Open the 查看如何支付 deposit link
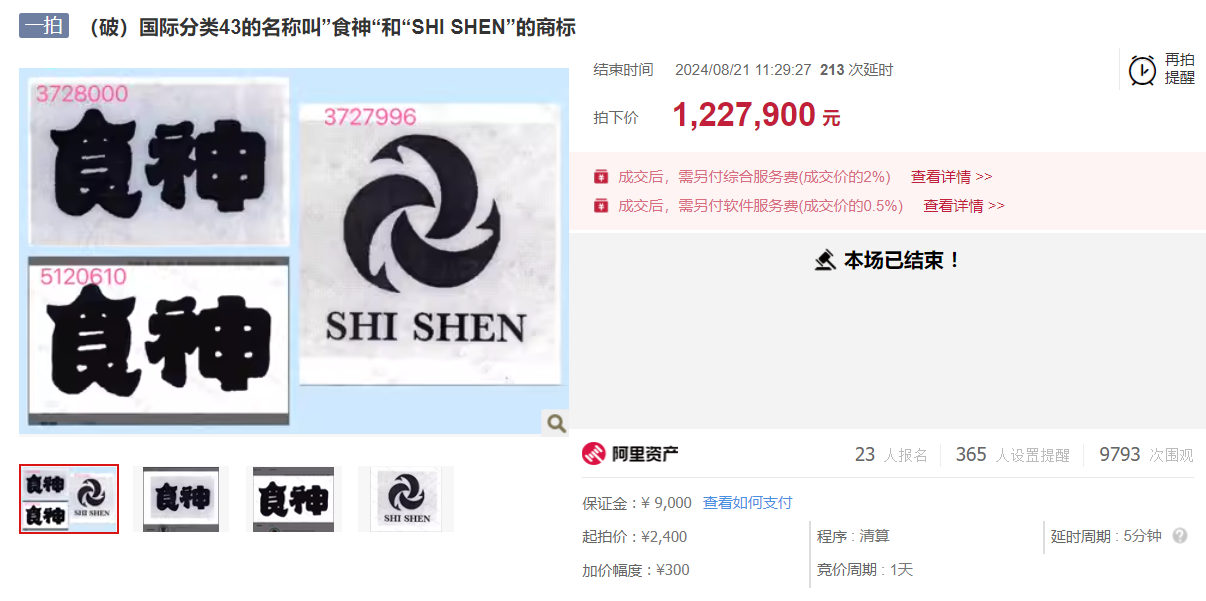 pos(747,503)
